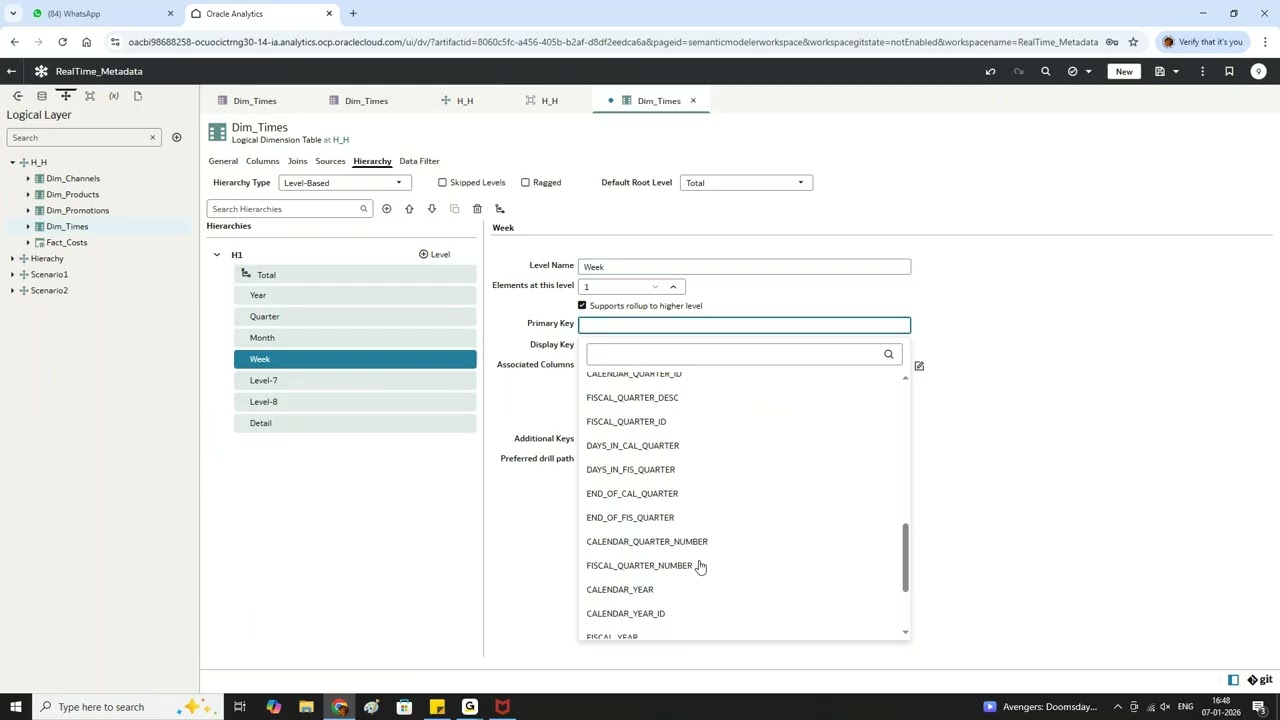Open the consistency check dropdown arrow

tap(1088, 71)
